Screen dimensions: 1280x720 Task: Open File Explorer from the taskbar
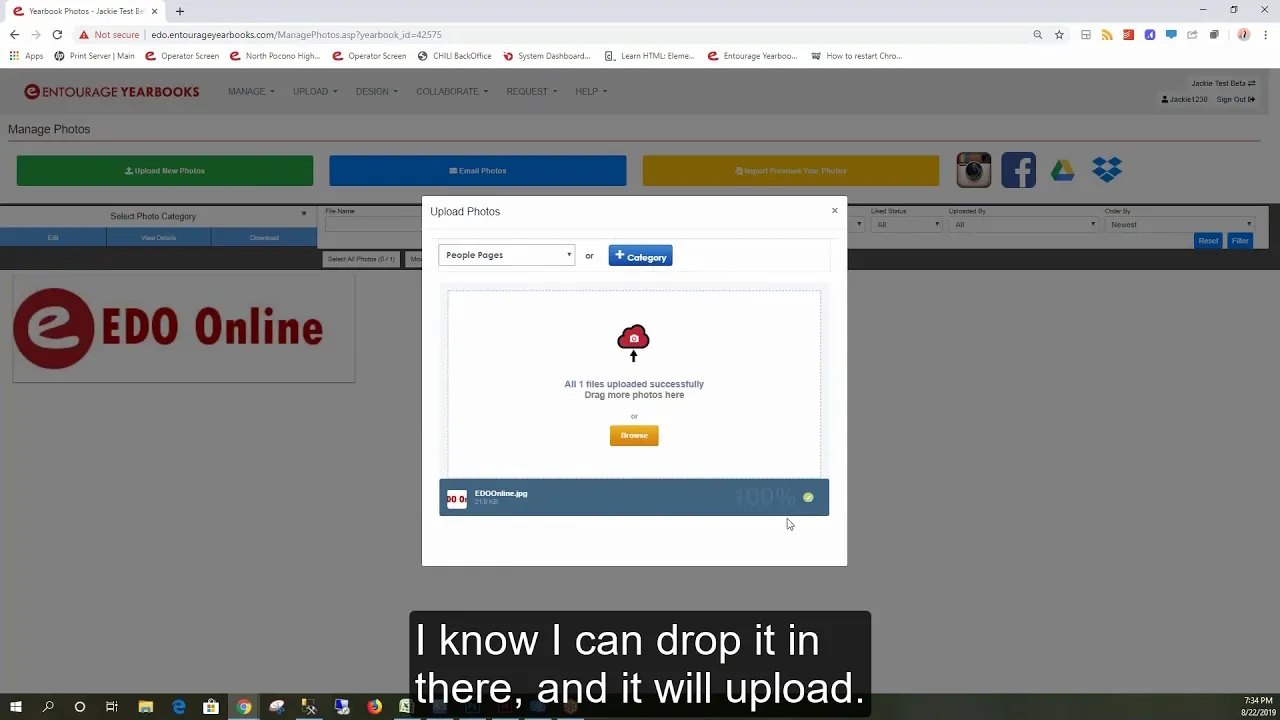click(145, 707)
